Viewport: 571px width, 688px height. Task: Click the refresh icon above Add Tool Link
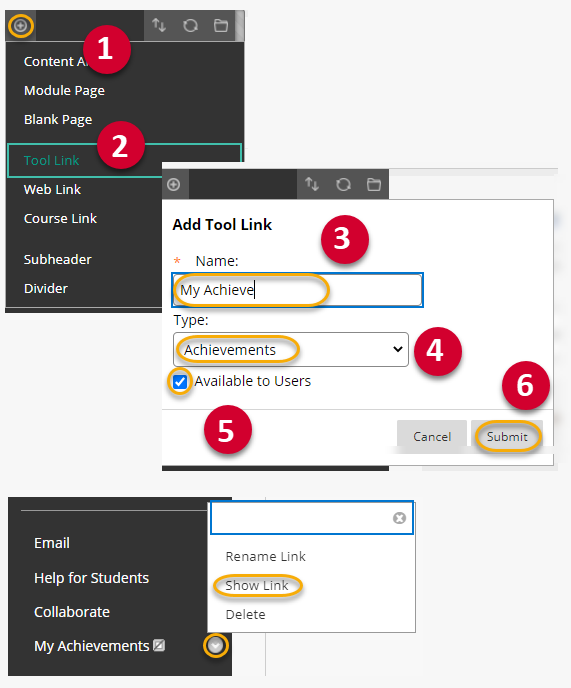click(343, 185)
